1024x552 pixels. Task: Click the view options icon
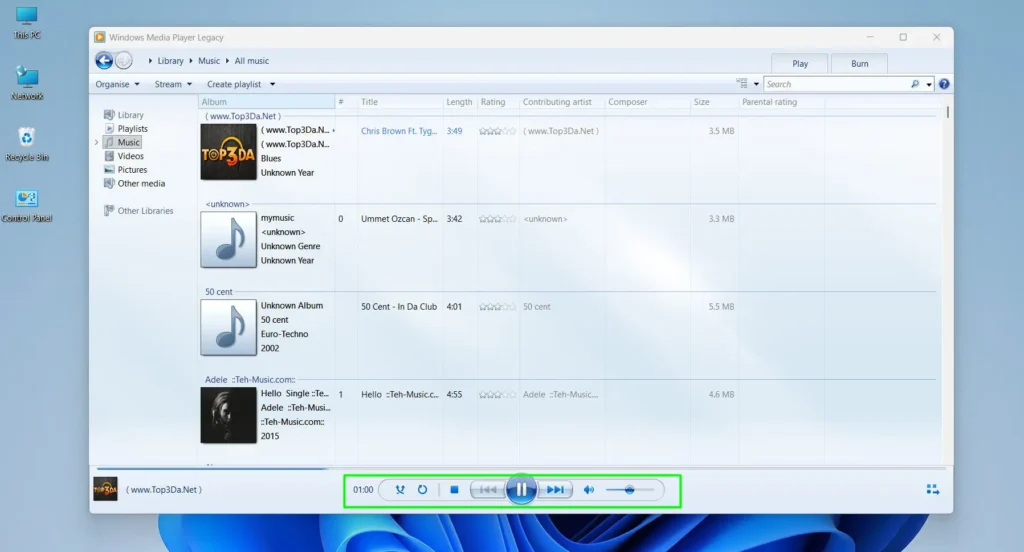click(742, 84)
